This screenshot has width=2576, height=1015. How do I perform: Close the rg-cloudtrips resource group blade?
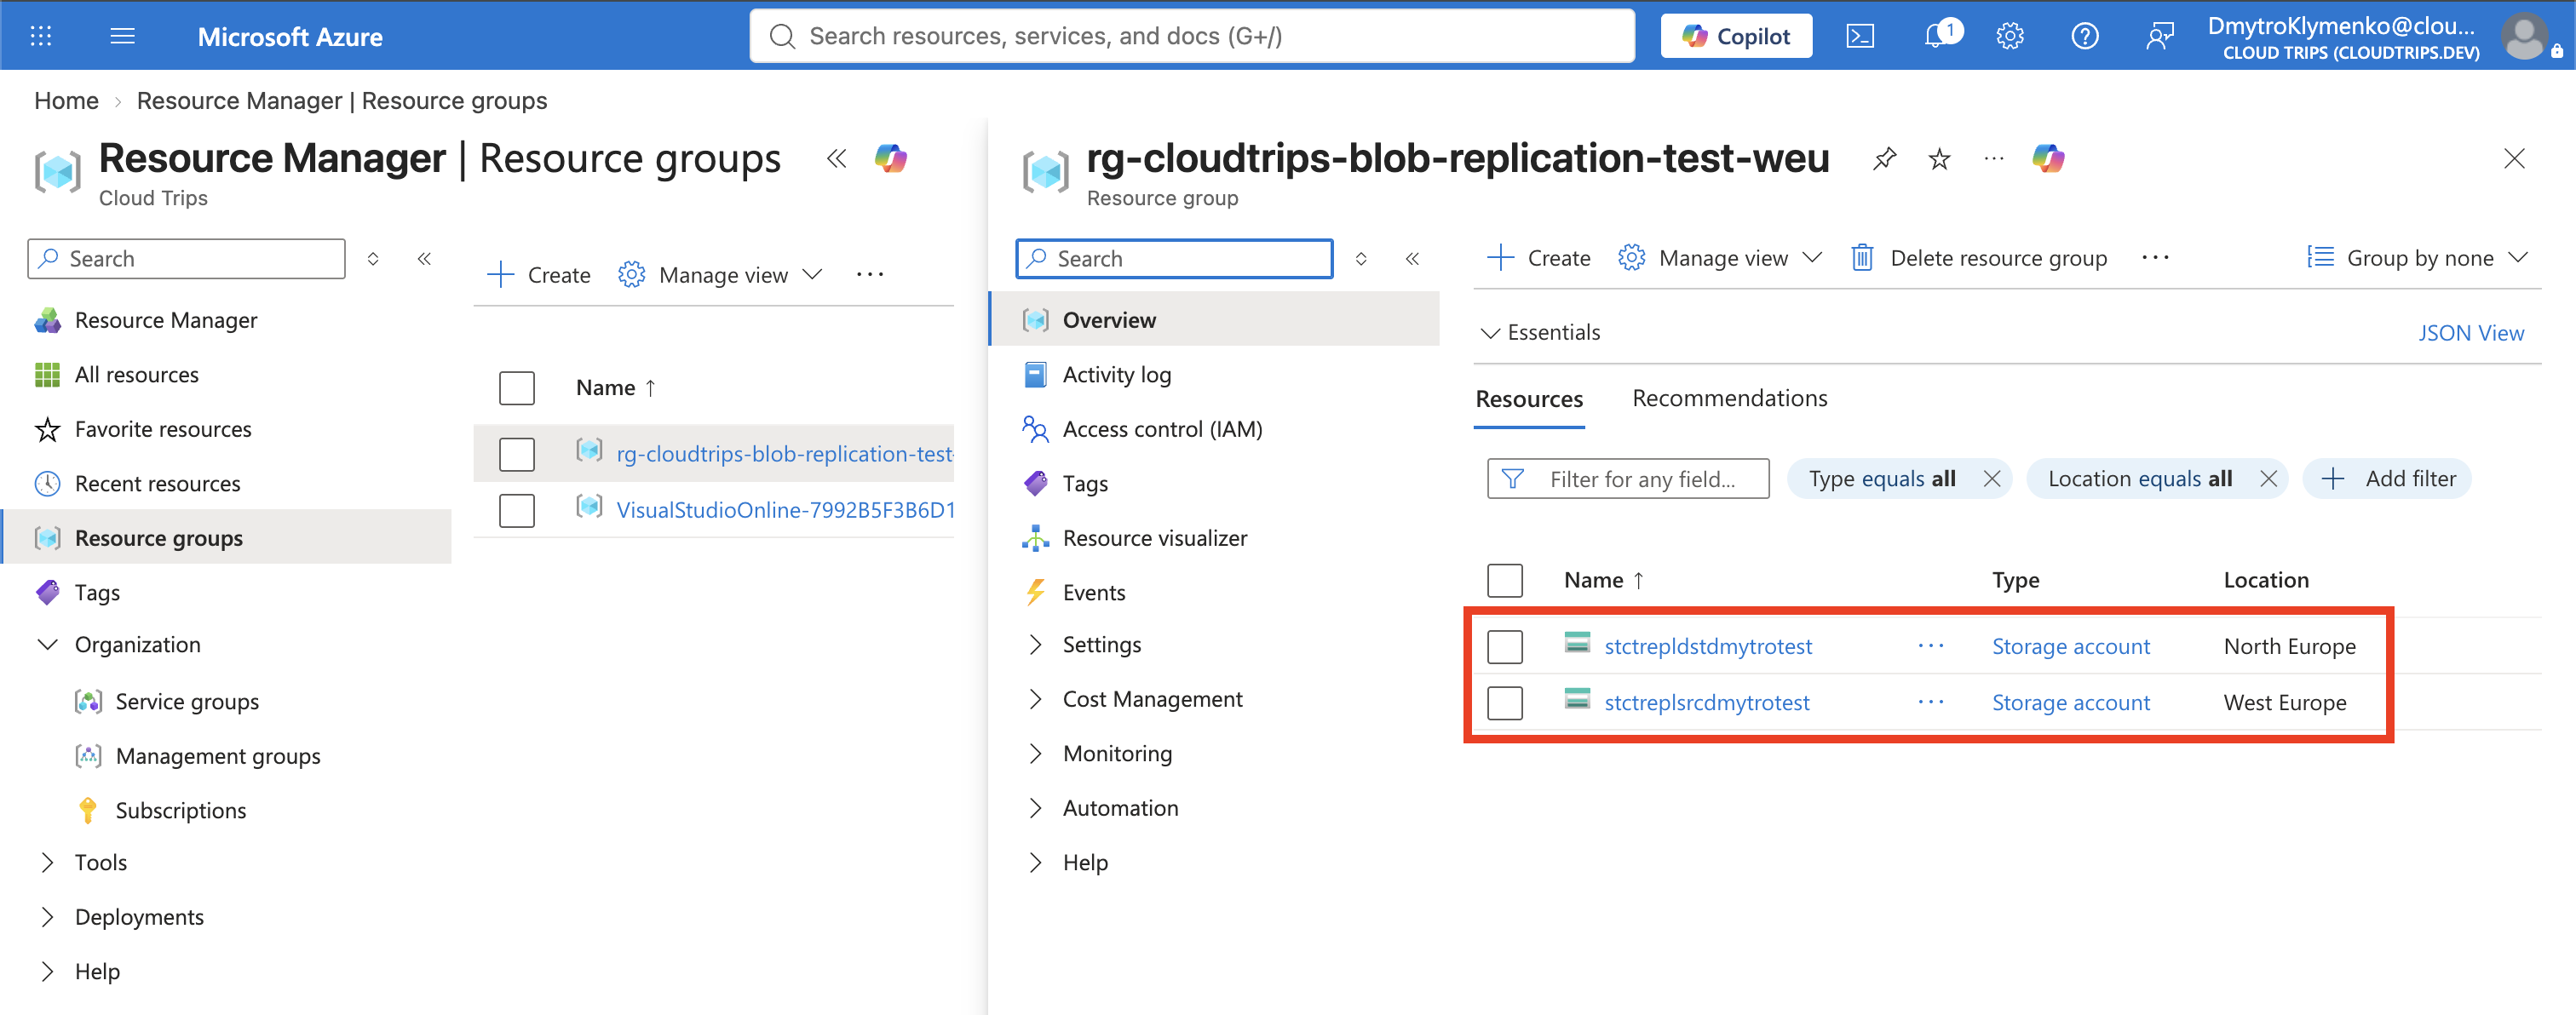coord(2514,158)
